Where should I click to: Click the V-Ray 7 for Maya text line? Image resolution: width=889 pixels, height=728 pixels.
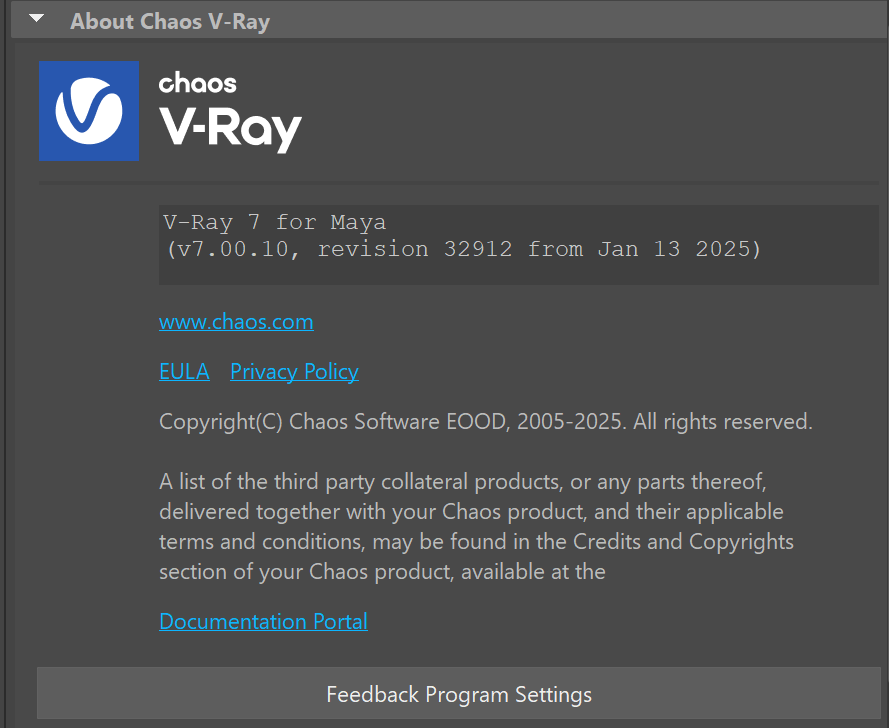[x=274, y=222]
